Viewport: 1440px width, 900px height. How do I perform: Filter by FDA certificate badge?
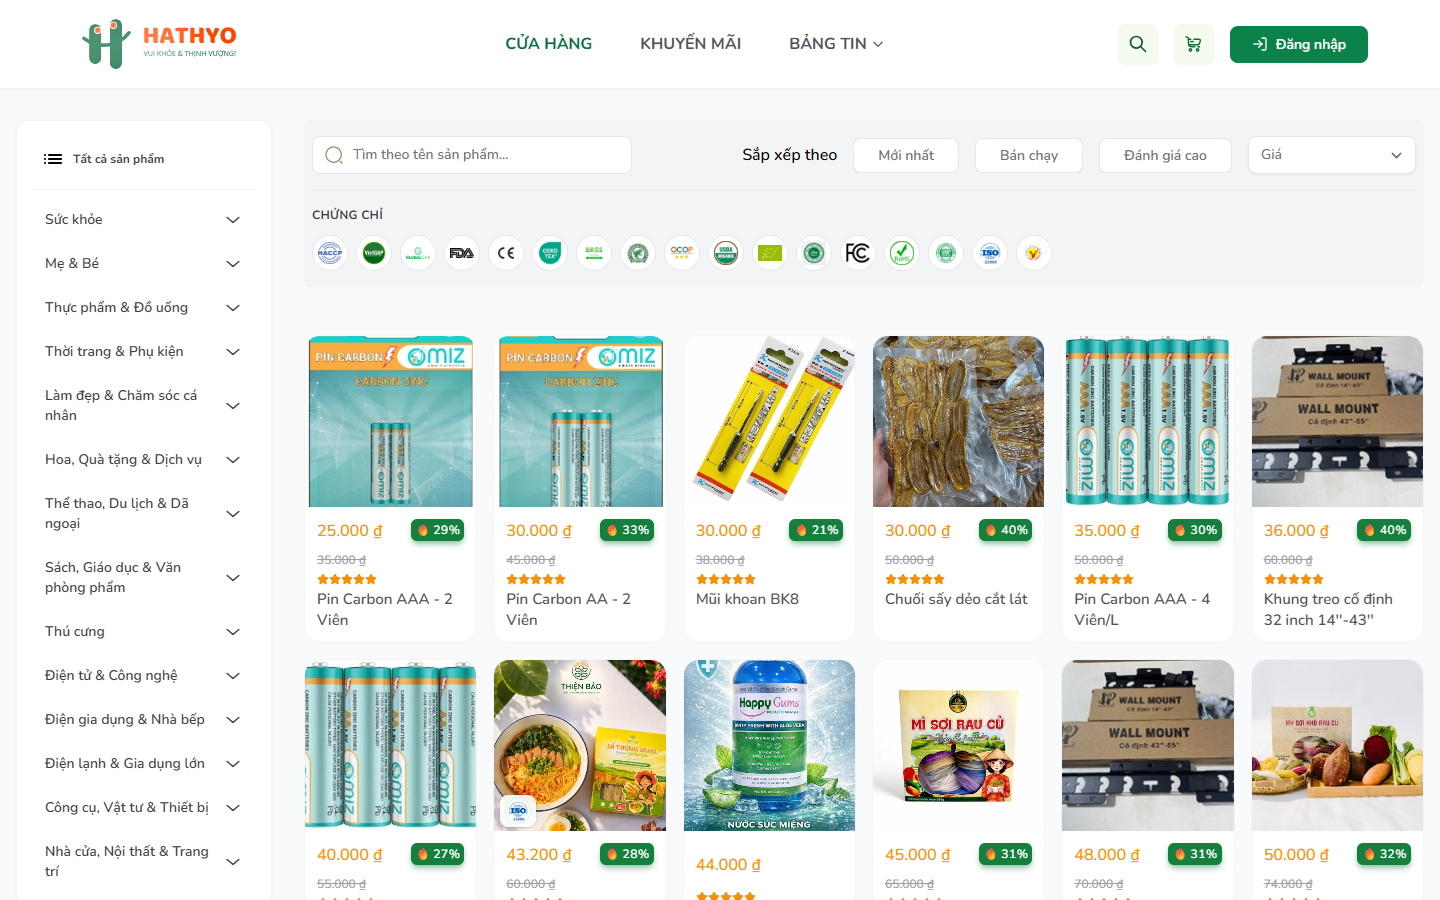(x=462, y=253)
